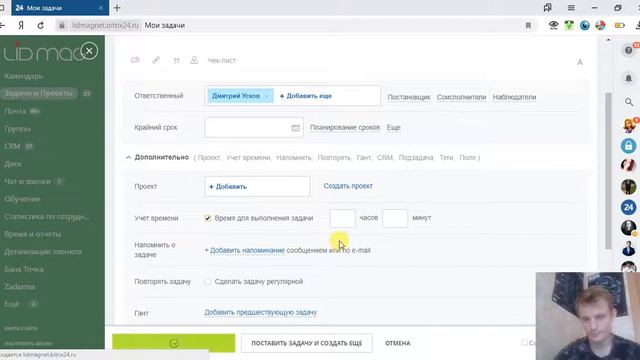
Task: Click the Yandex Я home button
Action: tap(21, 25)
